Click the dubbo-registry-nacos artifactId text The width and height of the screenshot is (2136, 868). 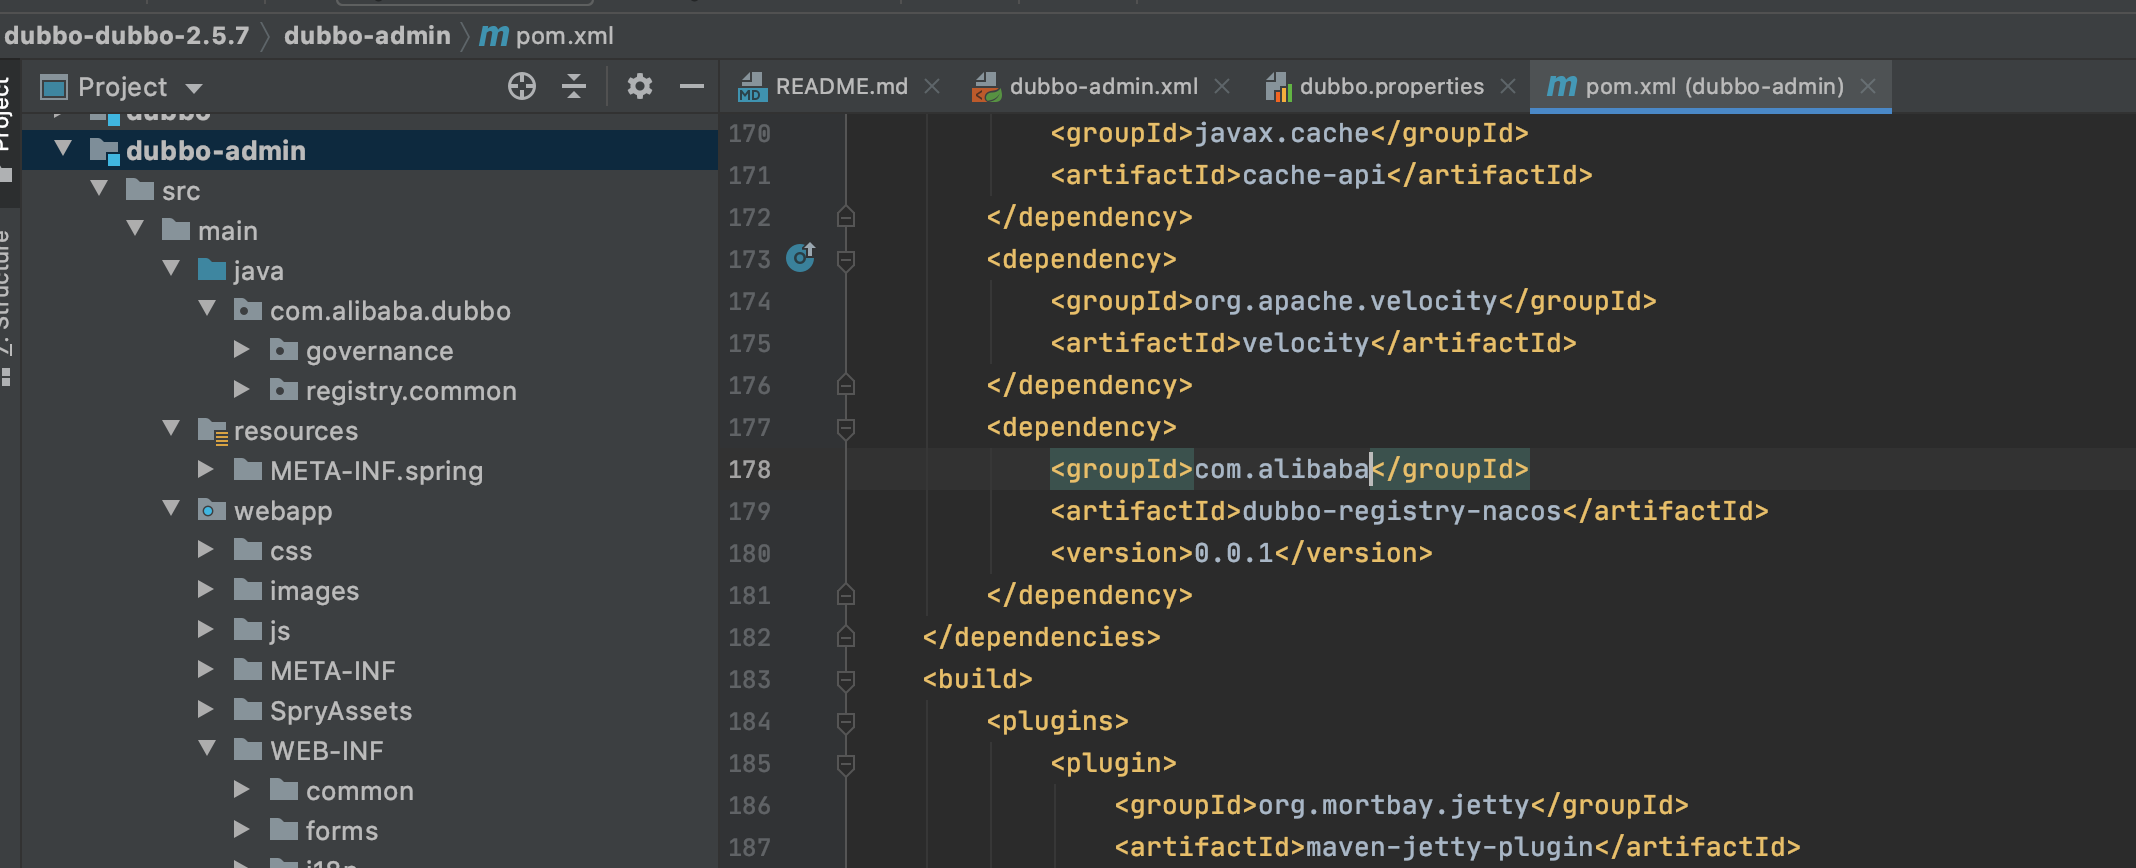pyautogui.click(x=1401, y=511)
